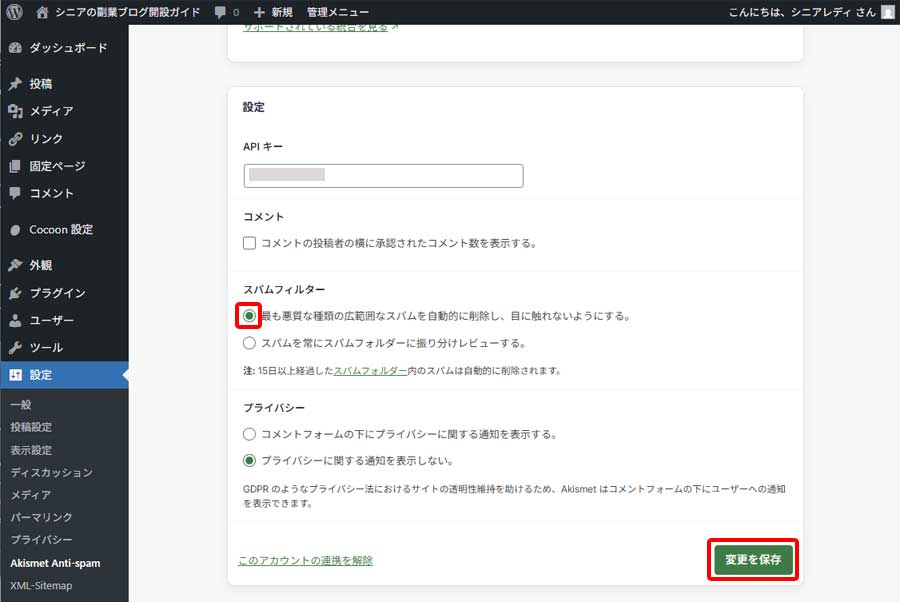The height and width of the screenshot is (602, 900).
Task: Select the strict spam auto-delete radio option
Action: click(249, 316)
